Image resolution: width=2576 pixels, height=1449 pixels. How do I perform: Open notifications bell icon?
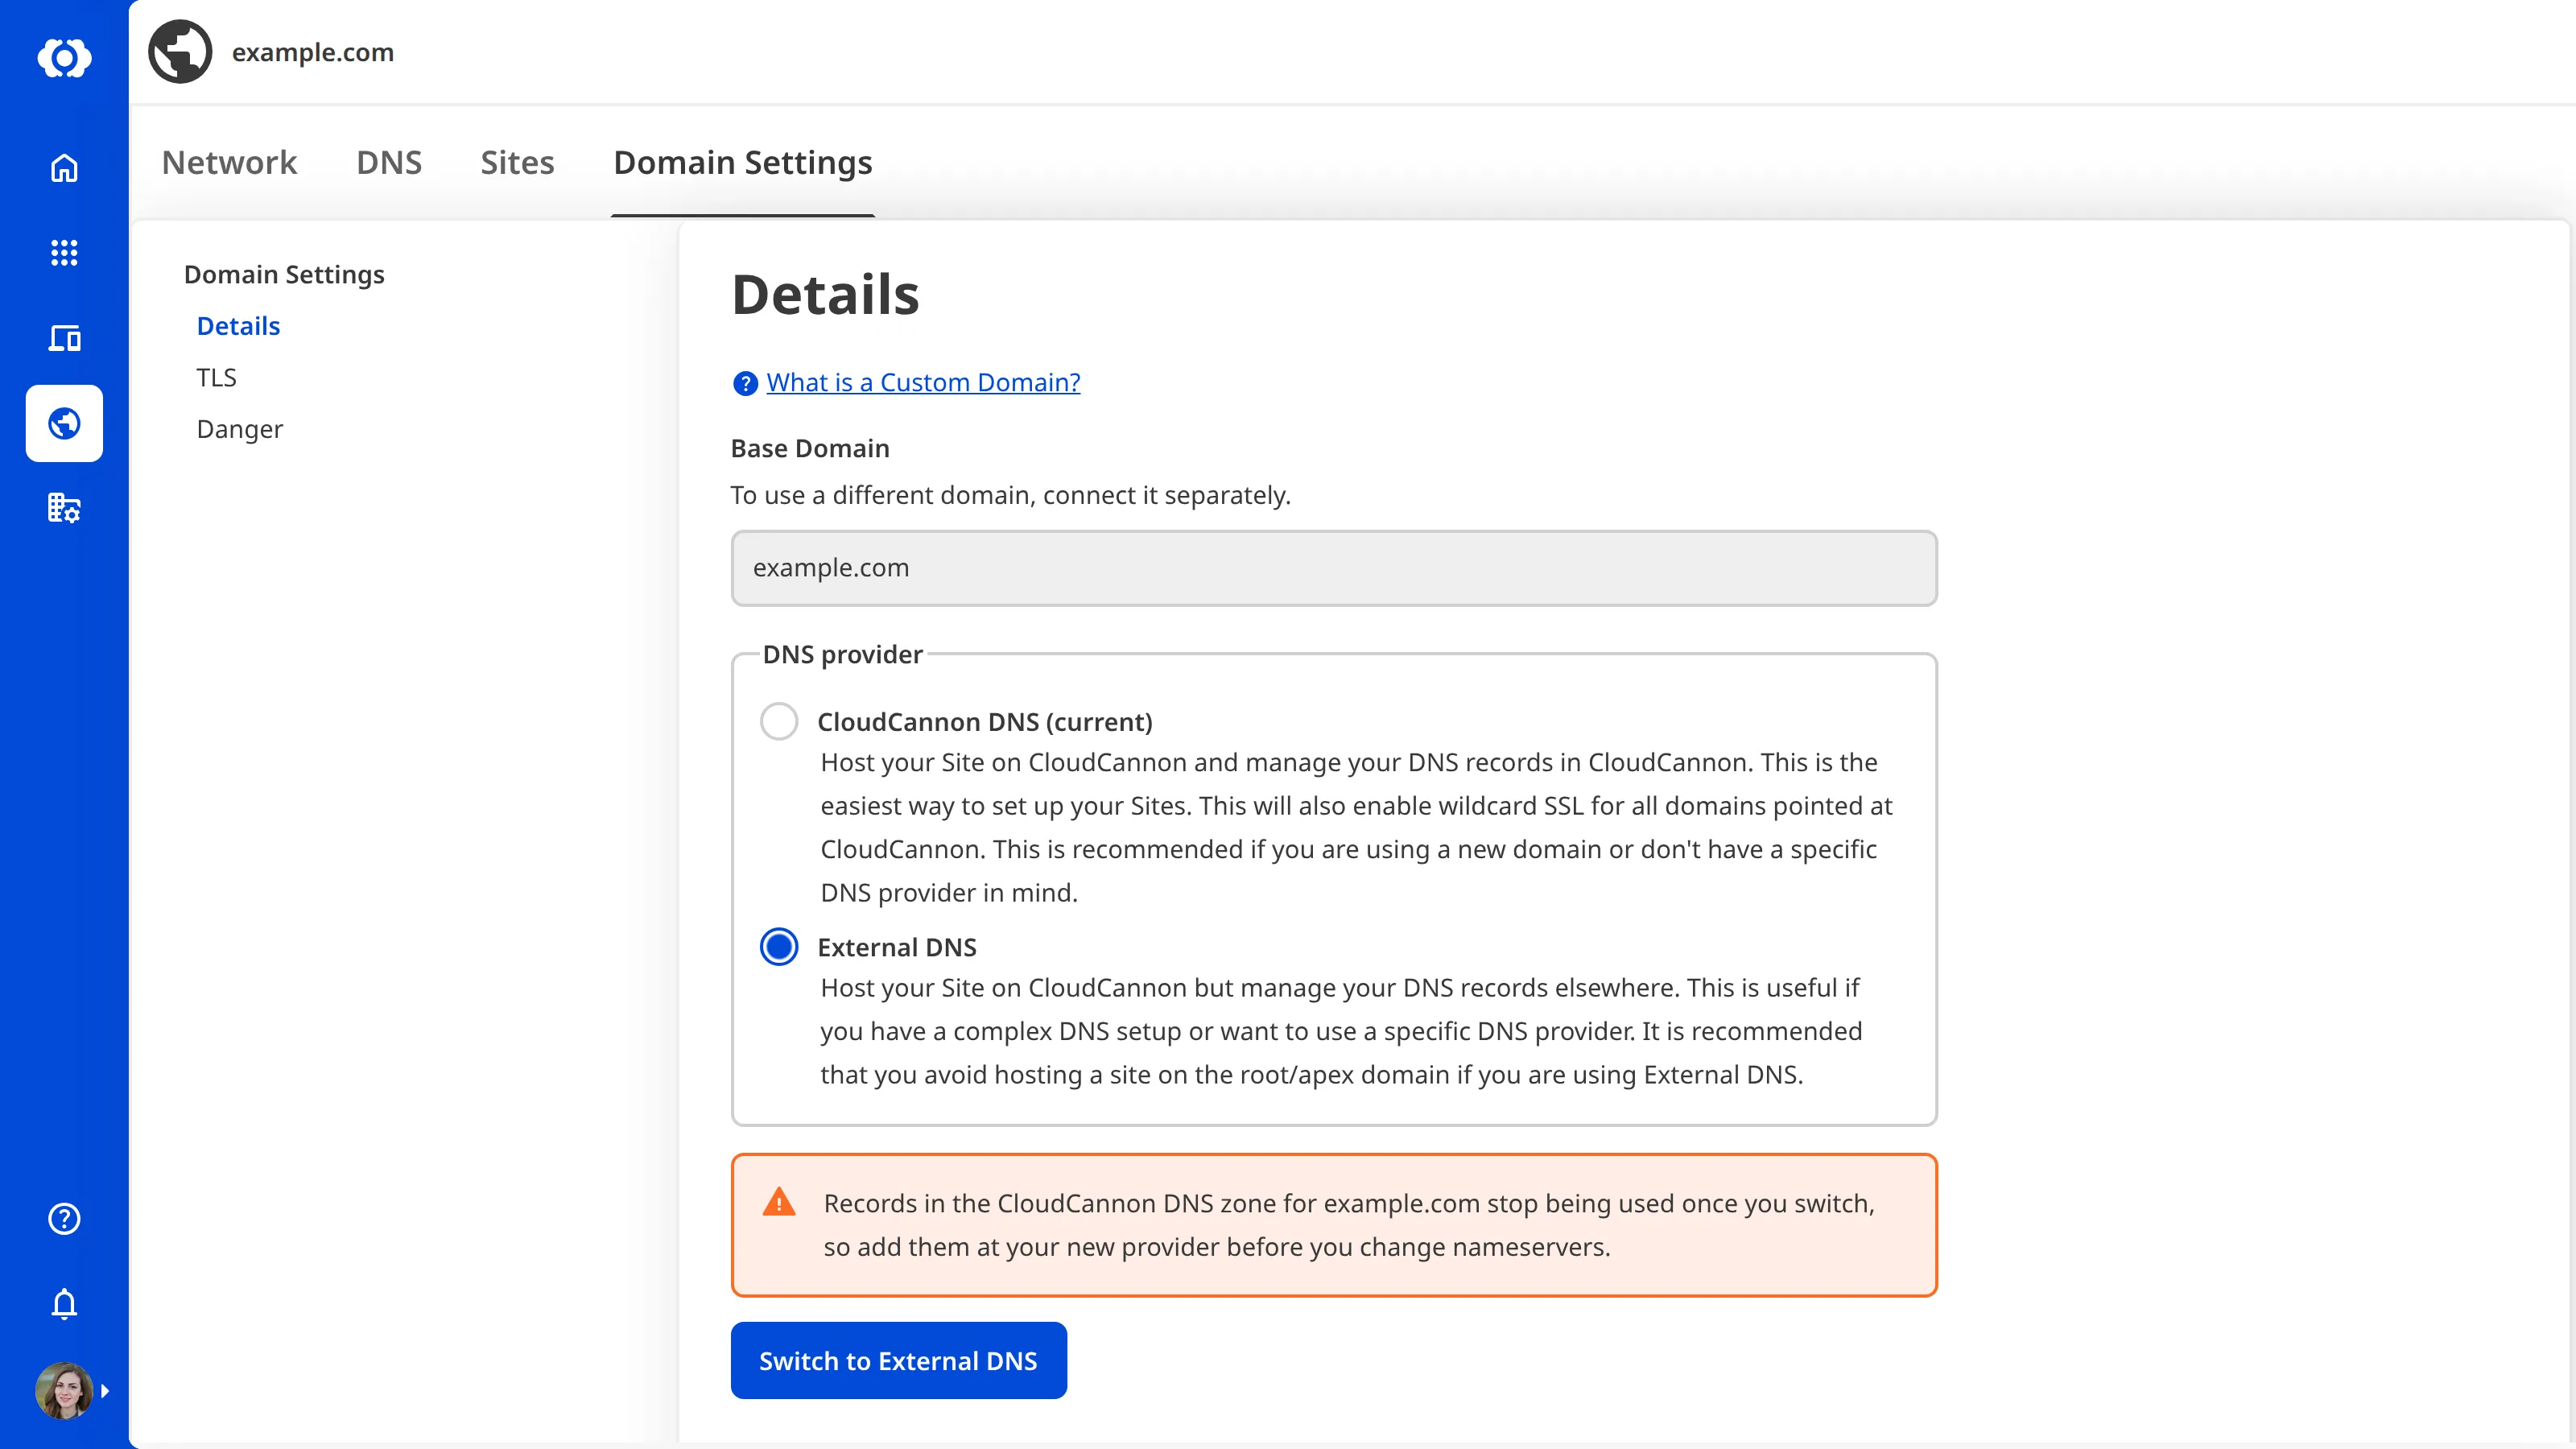coord(64,1303)
